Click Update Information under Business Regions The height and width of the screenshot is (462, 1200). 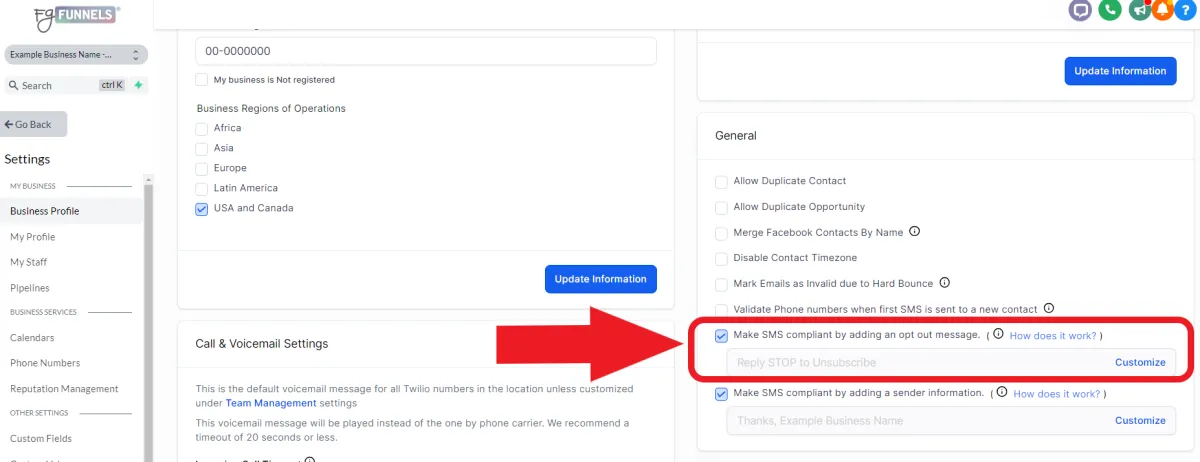[x=601, y=279]
